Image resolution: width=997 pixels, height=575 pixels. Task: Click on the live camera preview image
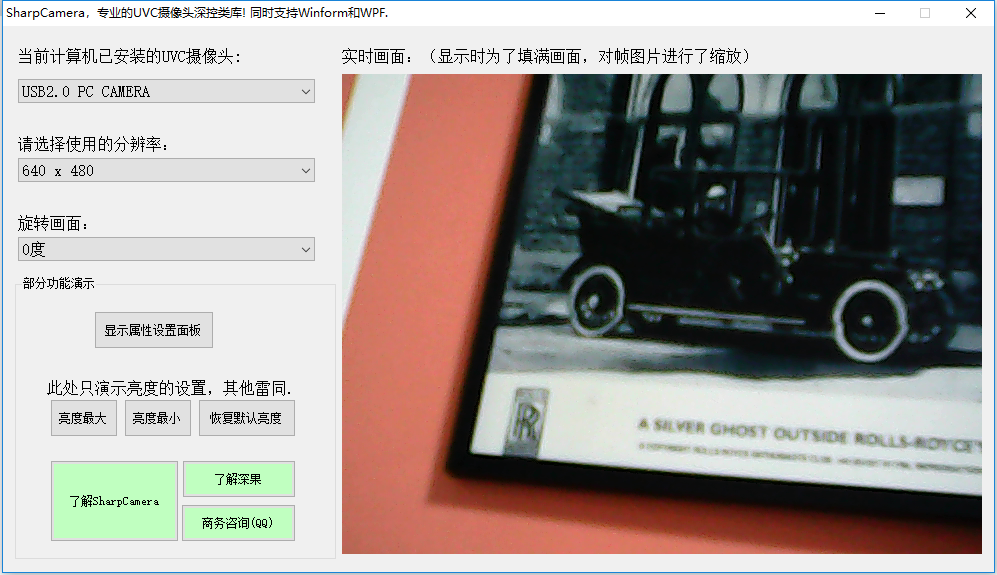(661, 314)
